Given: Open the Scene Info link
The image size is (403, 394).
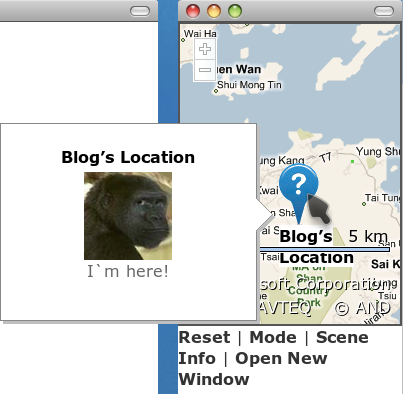Looking at the screenshot, I should [x=273, y=348].
